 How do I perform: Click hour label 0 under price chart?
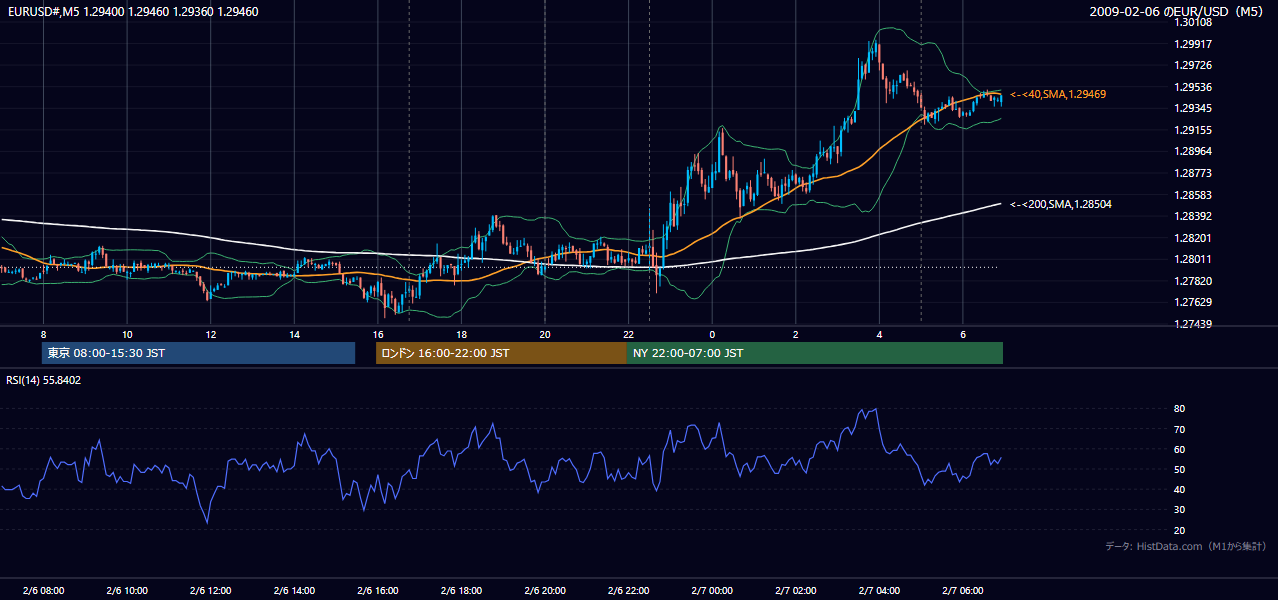pyautogui.click(x=712, y=334)
